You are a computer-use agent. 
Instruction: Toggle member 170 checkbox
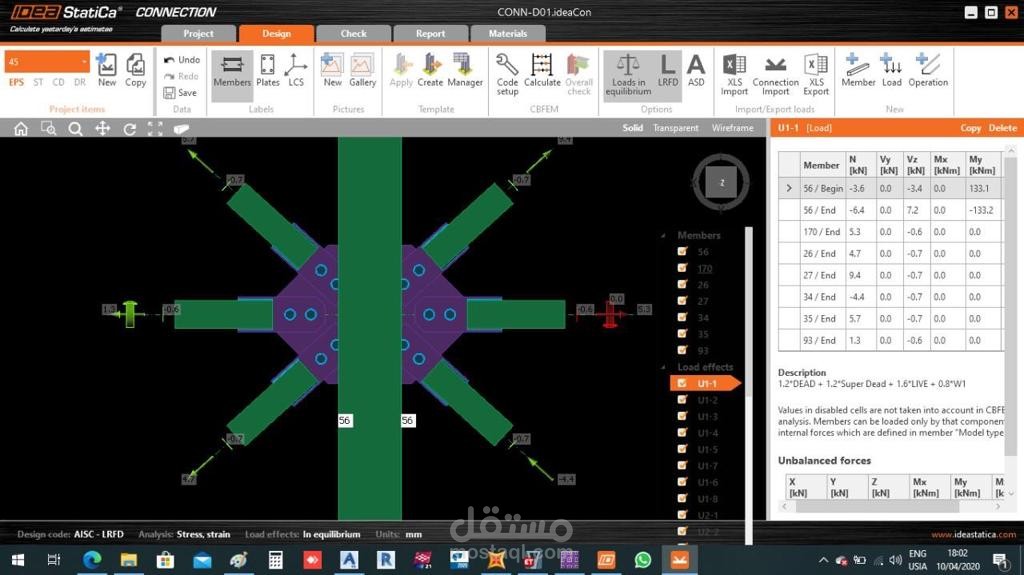682,268
